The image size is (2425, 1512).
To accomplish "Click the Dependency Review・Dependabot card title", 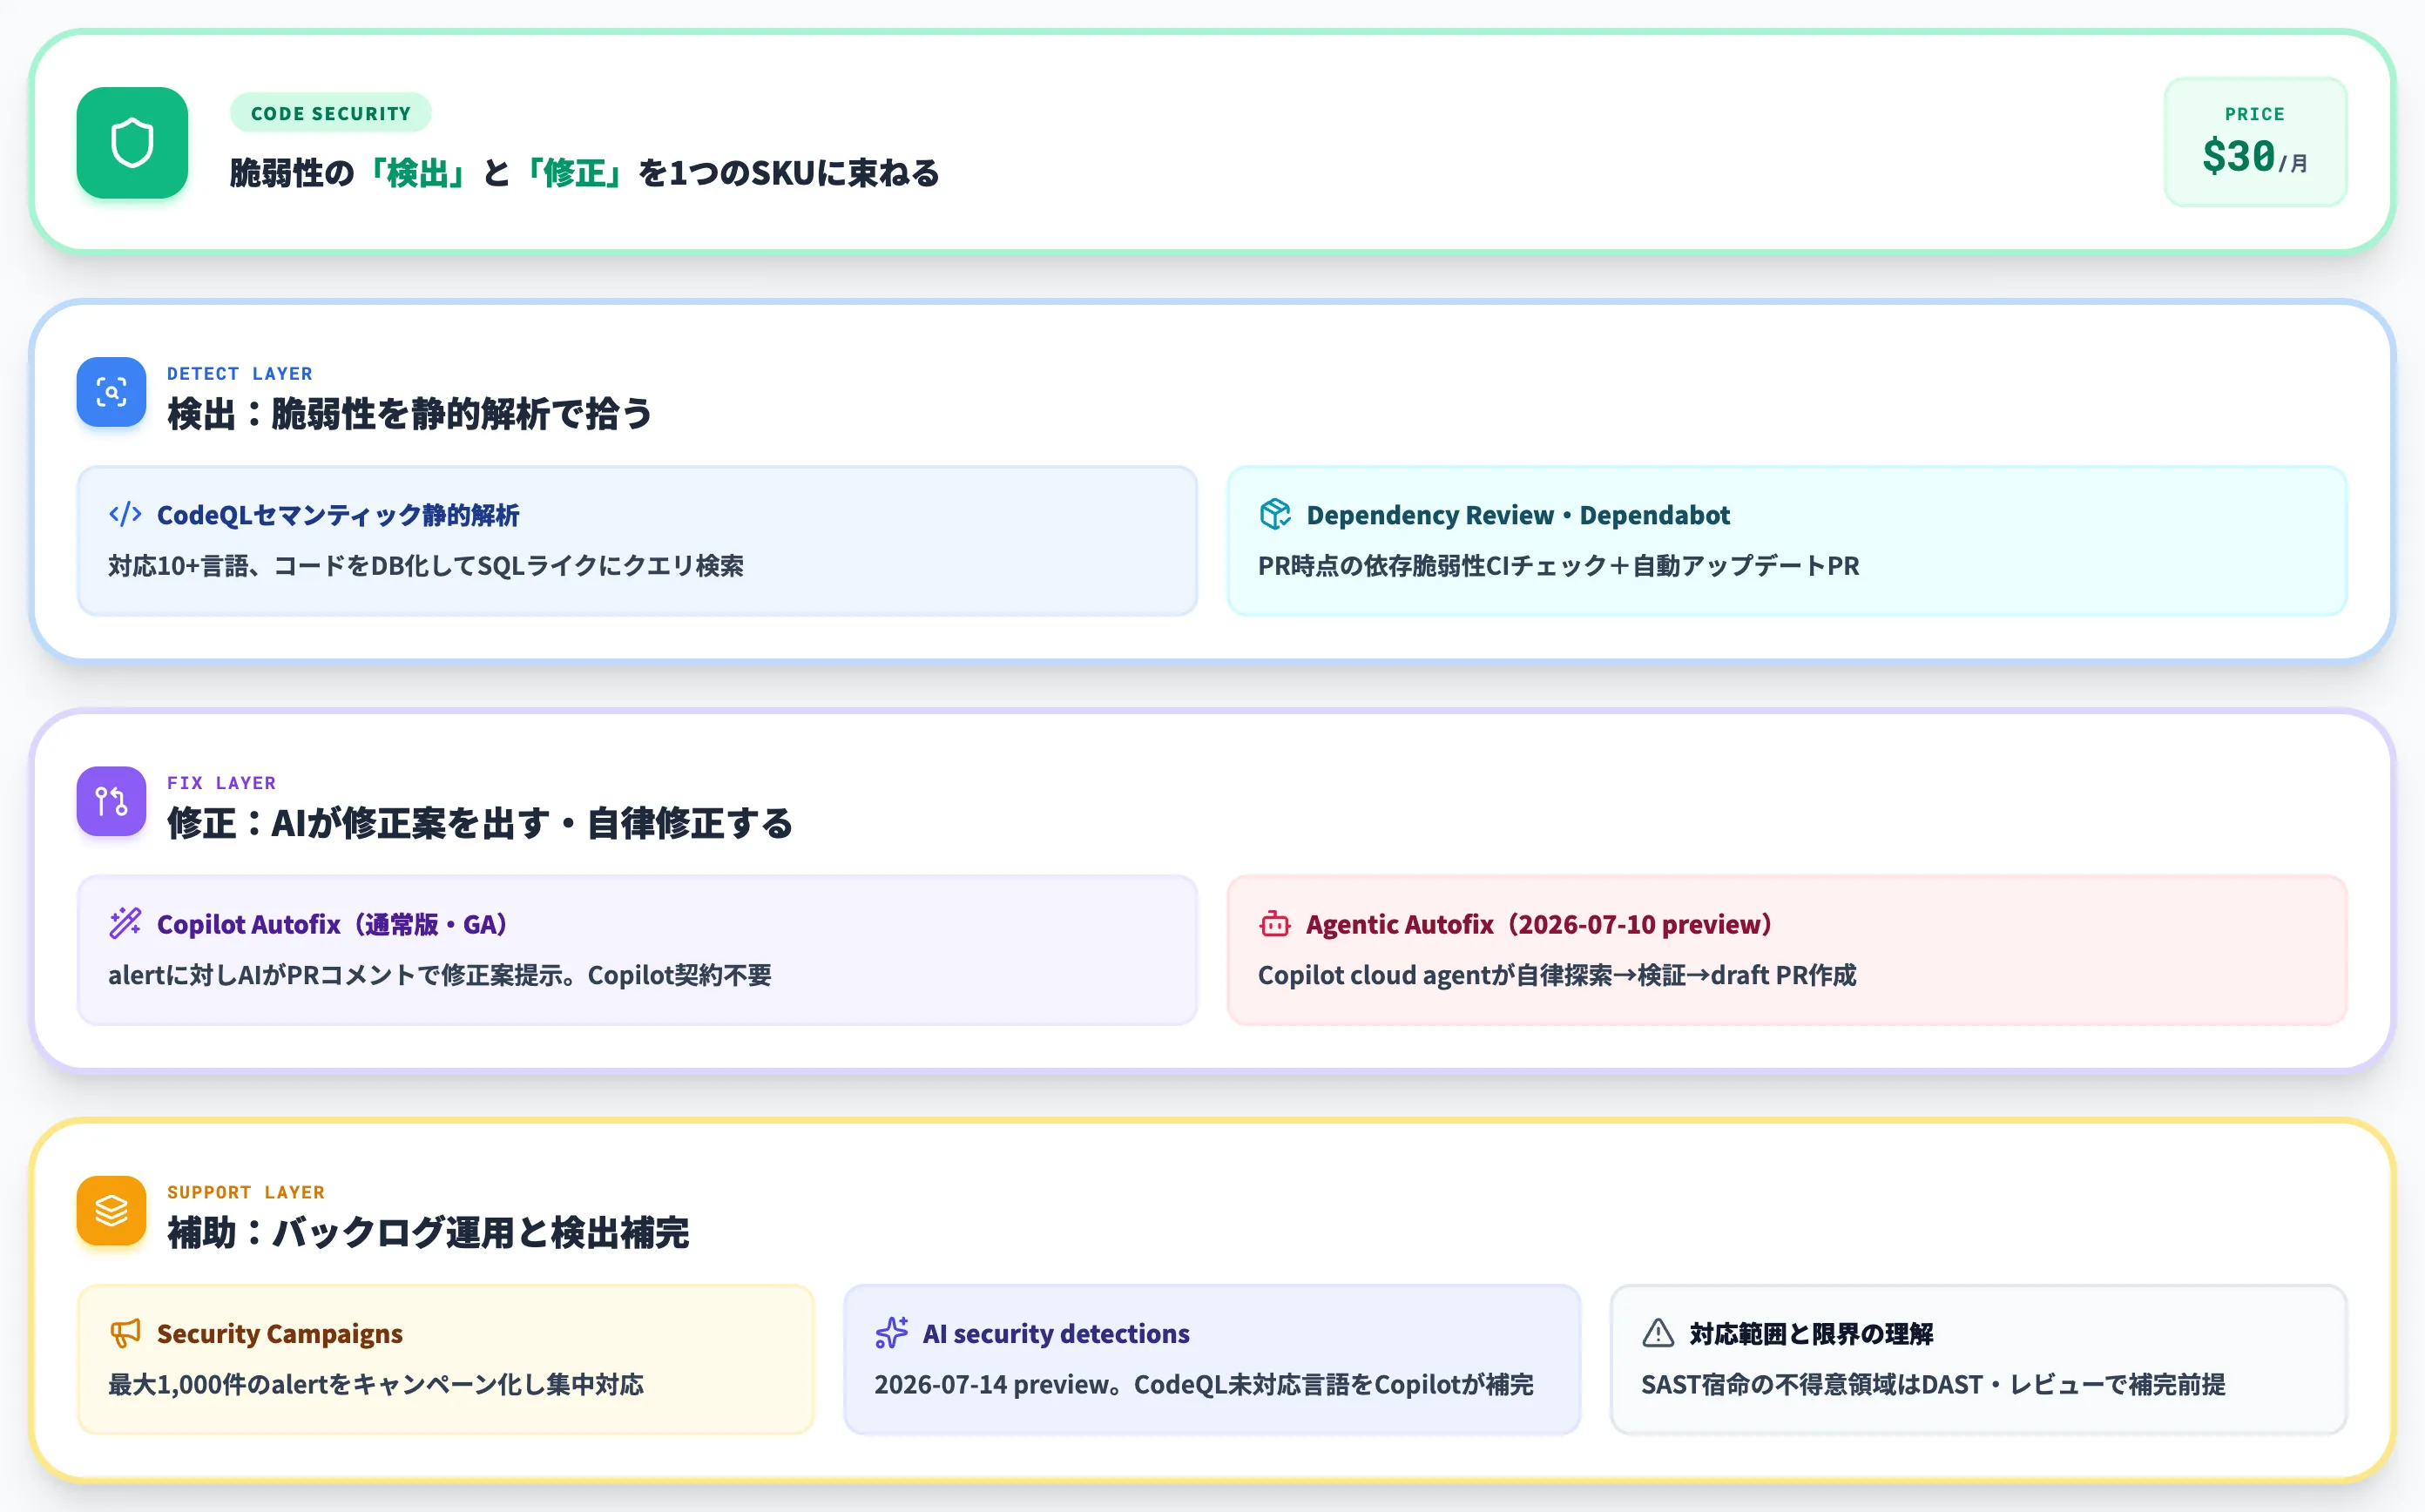I will (1518, 515).
